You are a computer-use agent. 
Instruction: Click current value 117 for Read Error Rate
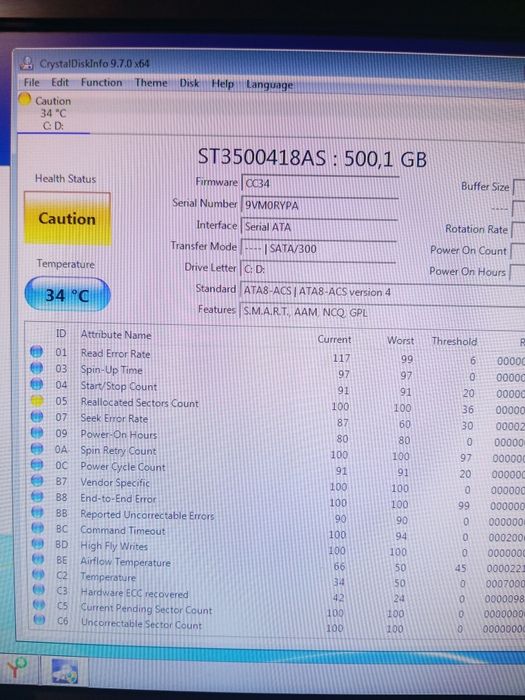(341, 358)
